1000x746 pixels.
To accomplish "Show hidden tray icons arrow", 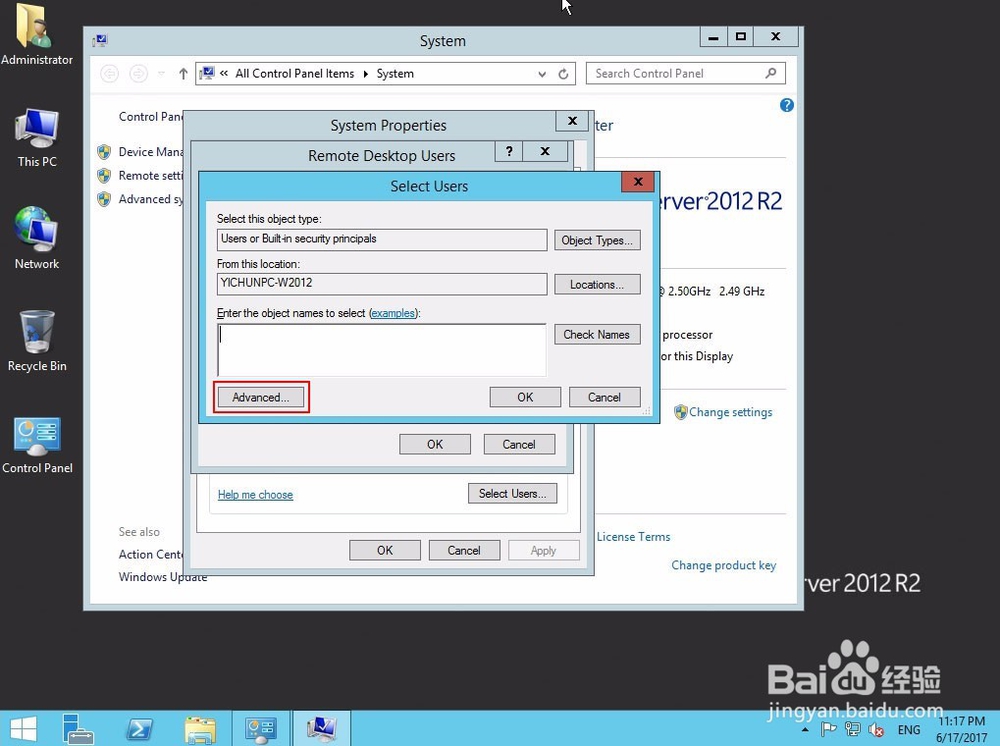I will [x=805, y=729].
